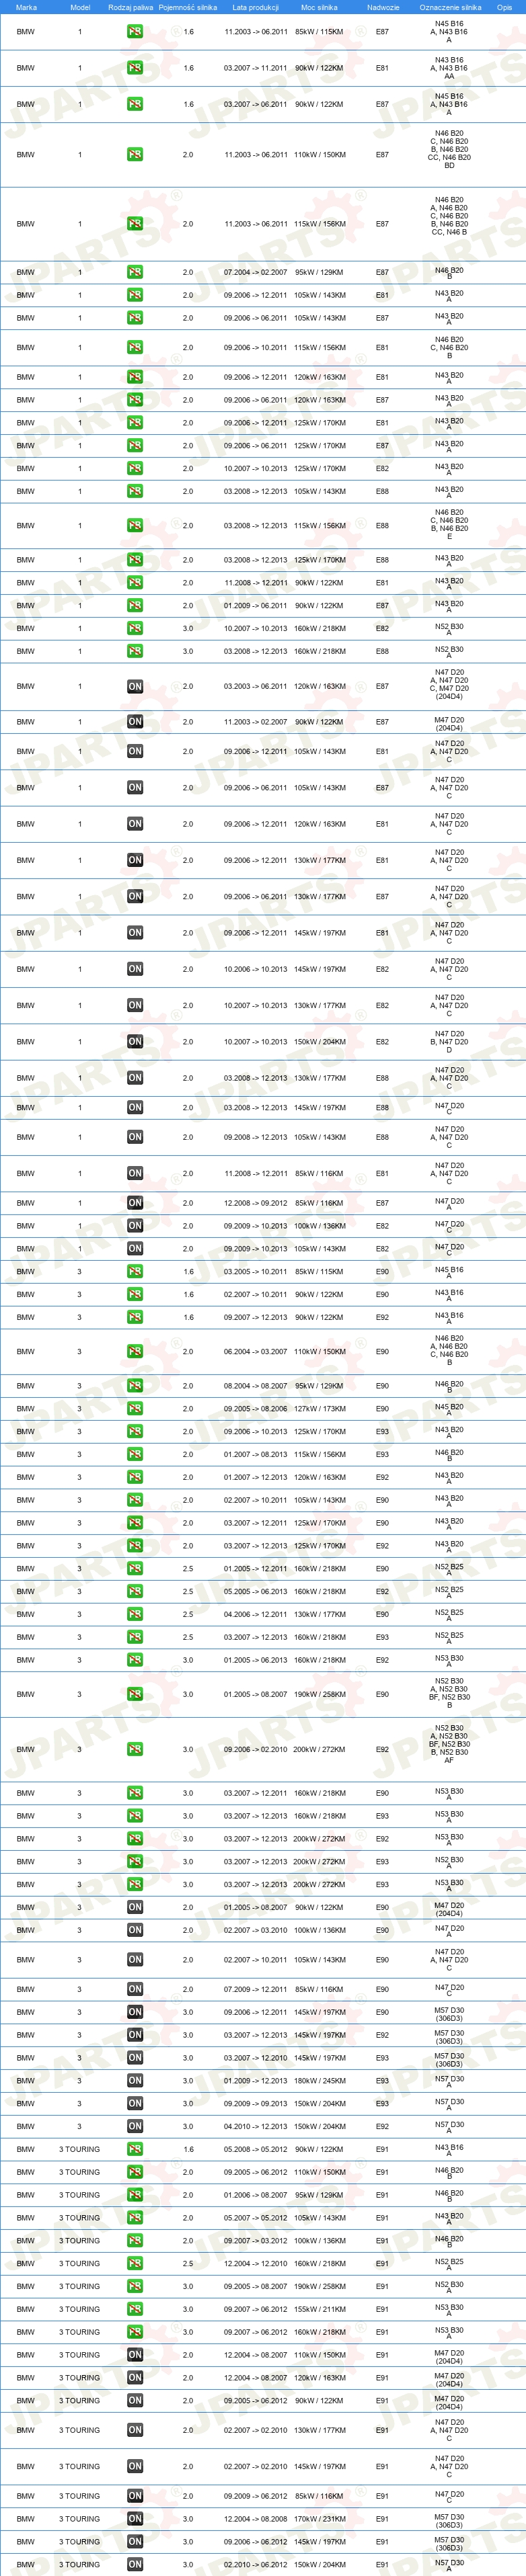Select ON icon of 145kW/197KM E92 row
The height and width of the screenshot is (2576, 526).
(x=135, y=2034)
